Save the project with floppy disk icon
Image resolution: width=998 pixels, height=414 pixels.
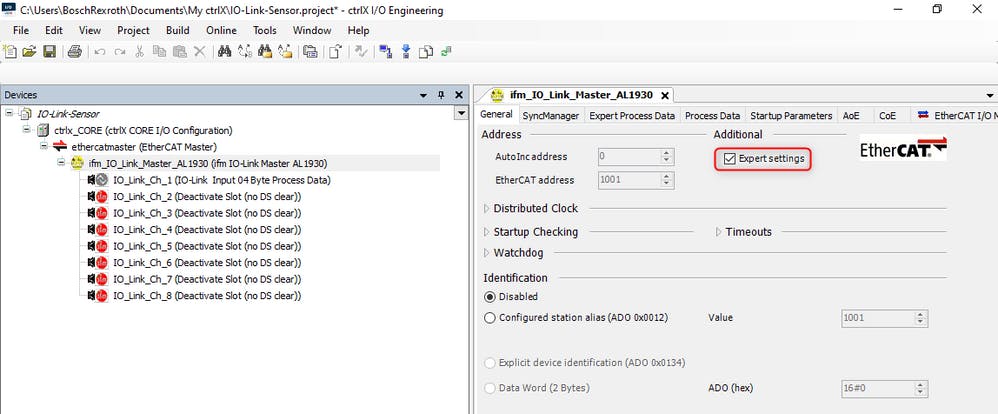(49, 52)
